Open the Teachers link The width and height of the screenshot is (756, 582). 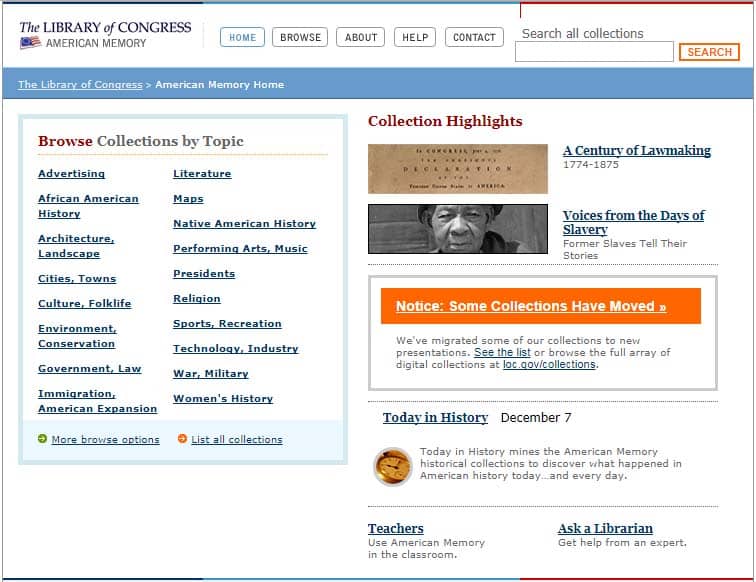(x=396, y=528)
